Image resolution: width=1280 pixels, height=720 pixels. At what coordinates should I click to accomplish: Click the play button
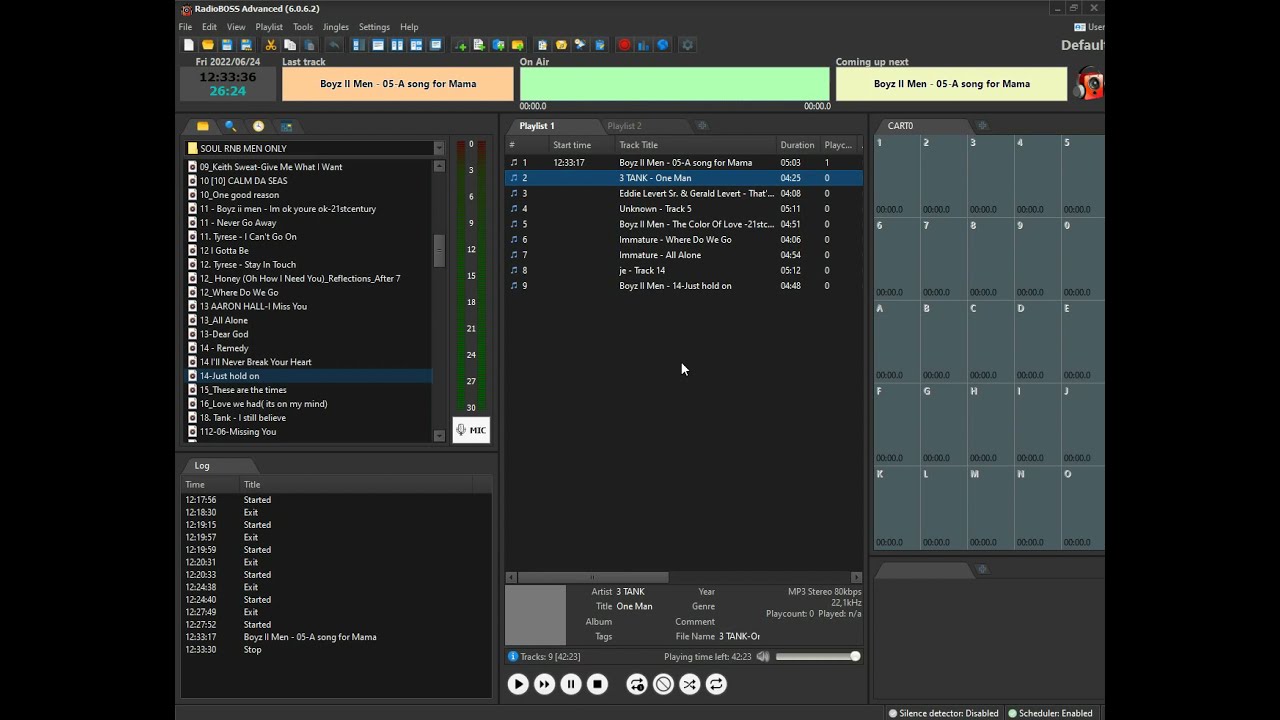(518, 684)
